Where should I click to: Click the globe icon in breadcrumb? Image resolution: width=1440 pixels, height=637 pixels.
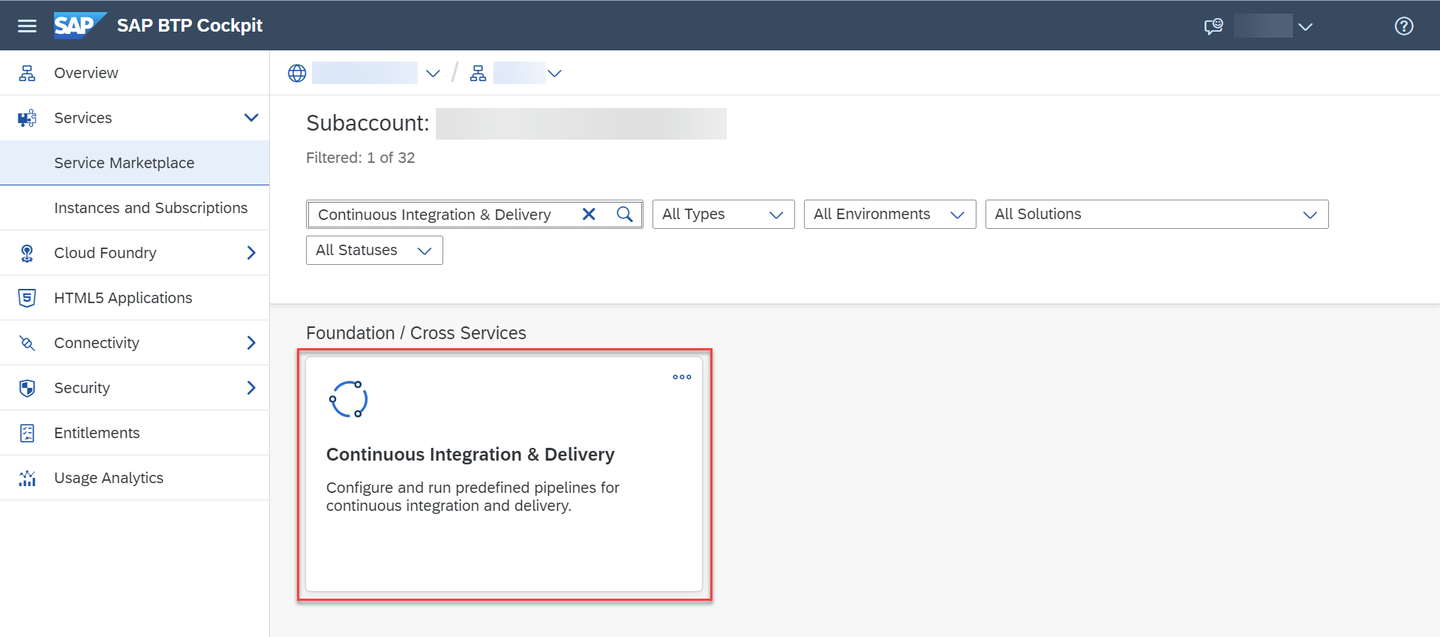pyautogui.click(x=297, y=73)
